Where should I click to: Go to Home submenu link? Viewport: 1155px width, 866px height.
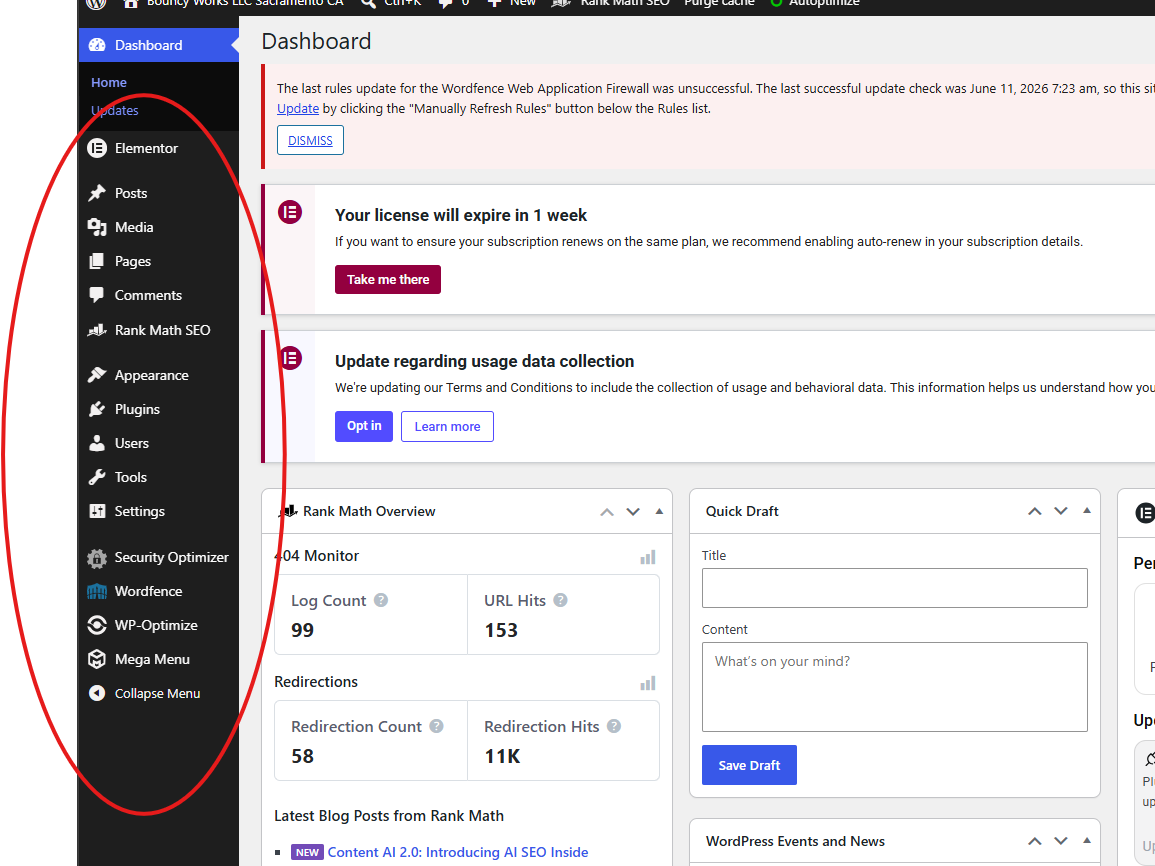(109, 82)
